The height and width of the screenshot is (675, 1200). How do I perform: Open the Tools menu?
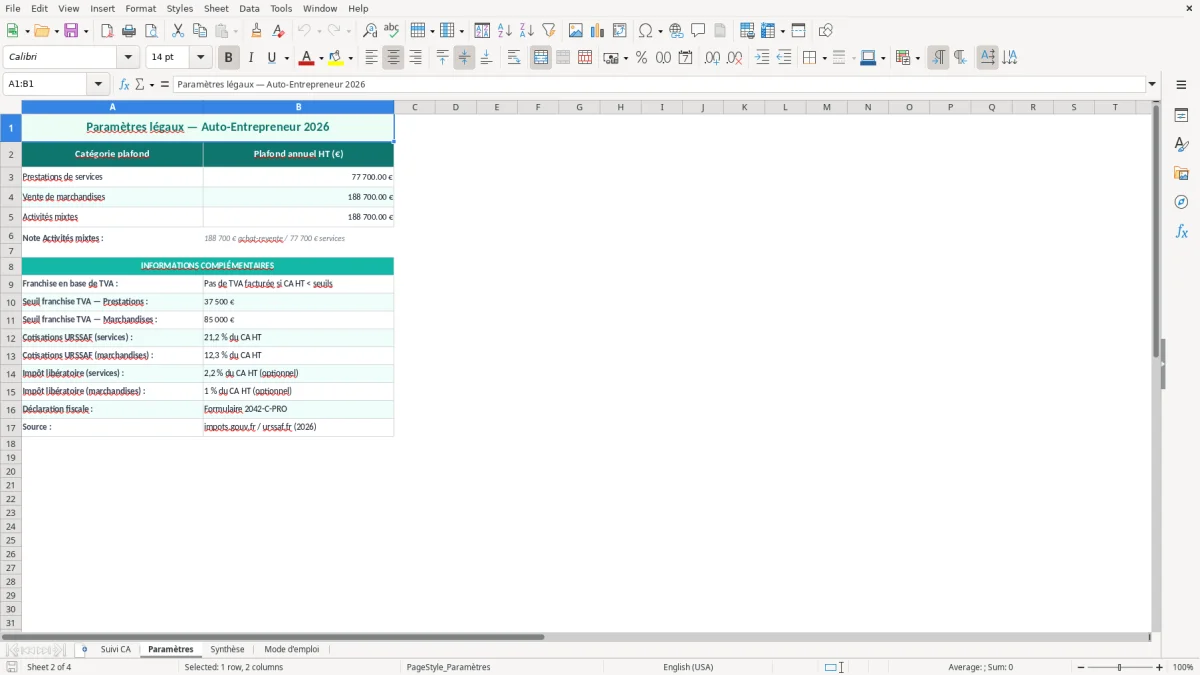(x=281, y=8)
